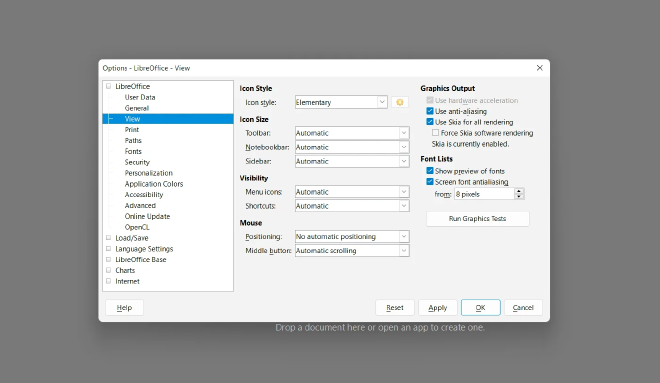
Task: Open the Toolbar icon size dropdown
Action: tap(352, 133)
